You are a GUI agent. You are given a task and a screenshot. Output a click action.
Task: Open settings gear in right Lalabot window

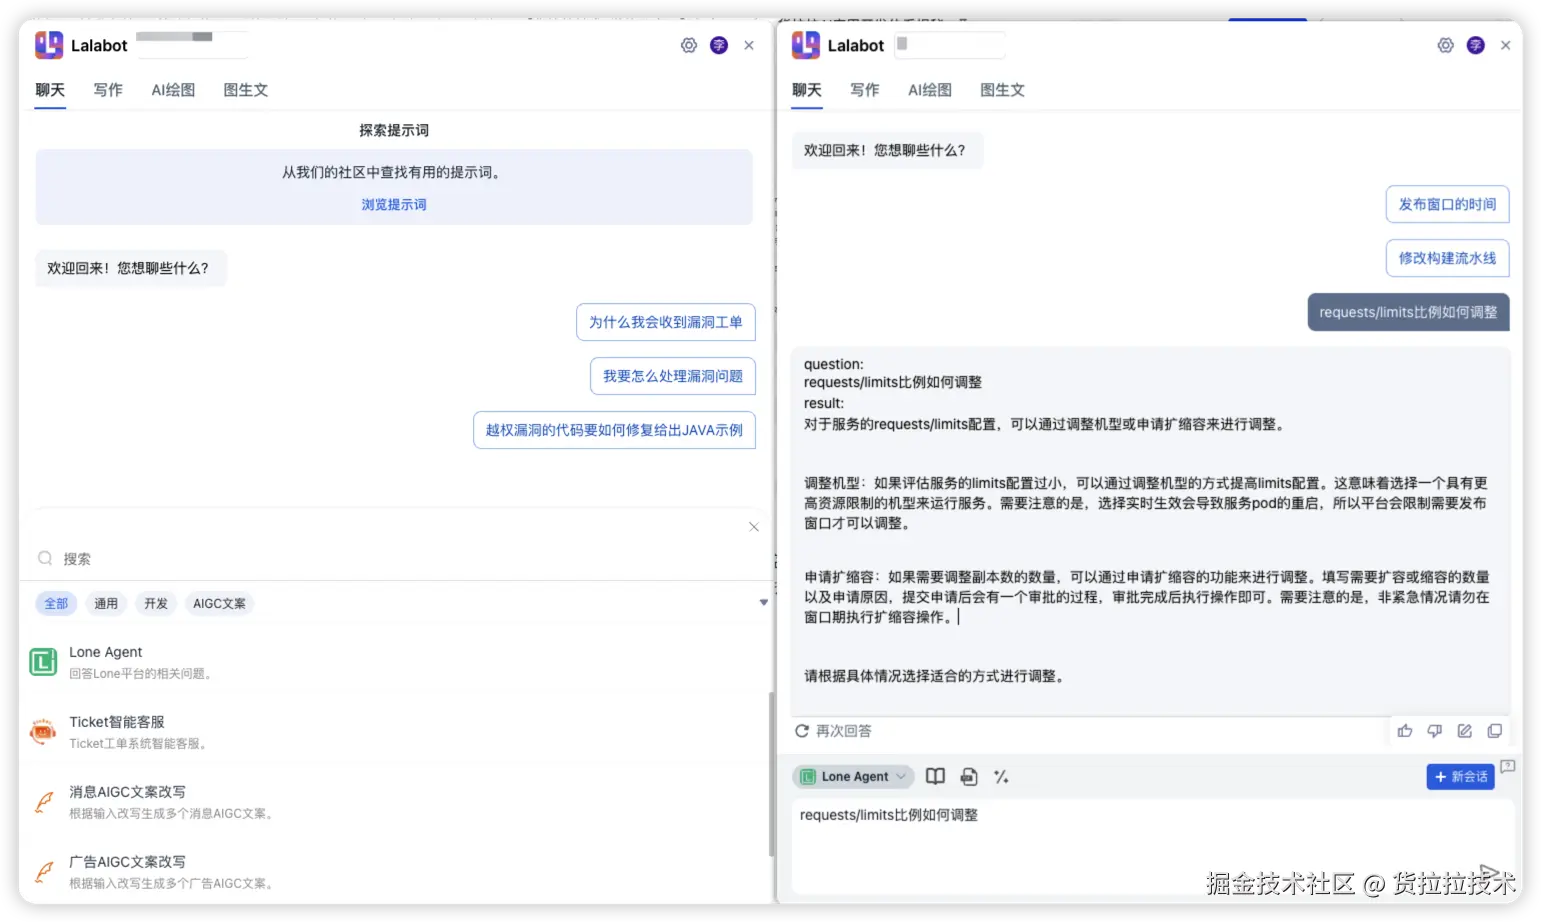[1445, 45]
